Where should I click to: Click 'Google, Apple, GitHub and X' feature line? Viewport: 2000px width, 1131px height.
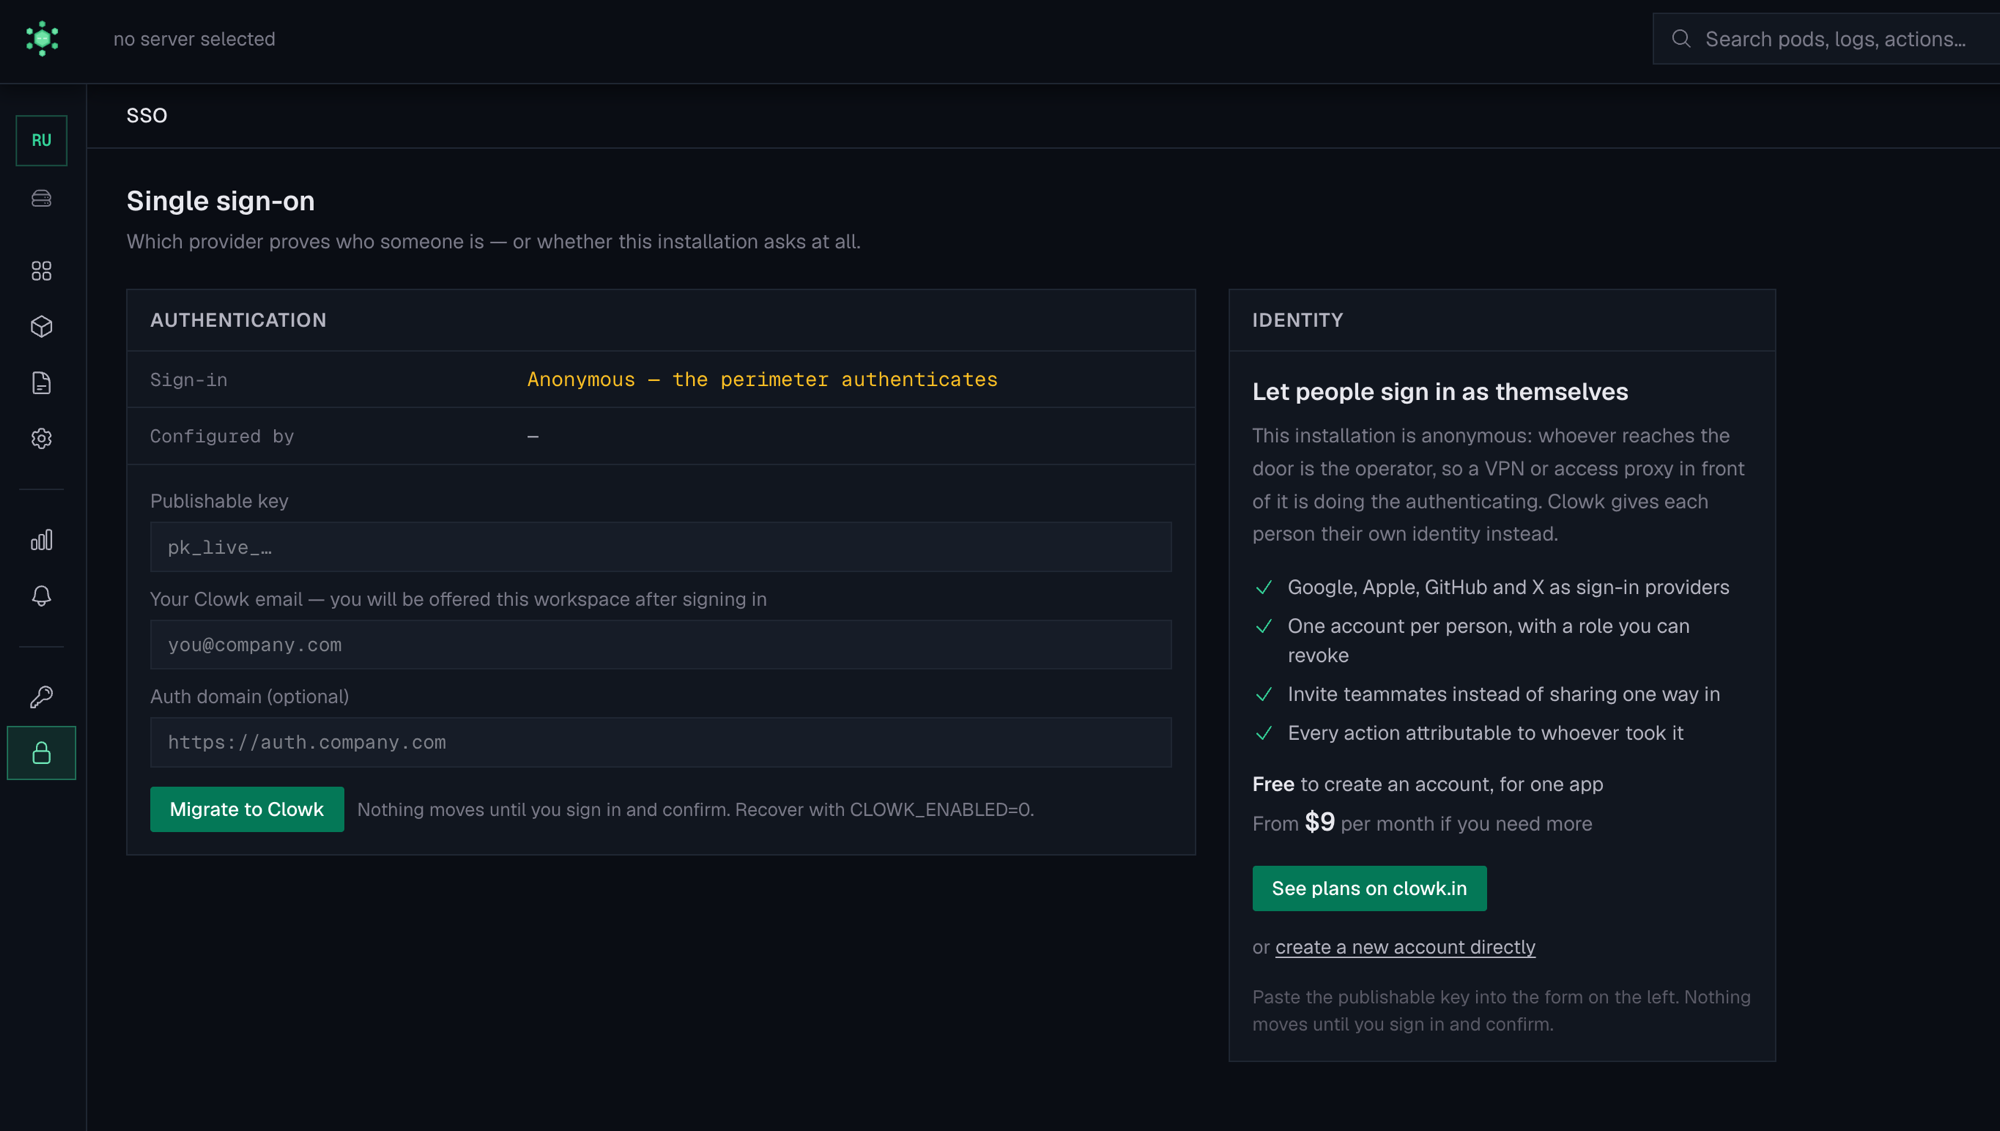[1508, 587]
